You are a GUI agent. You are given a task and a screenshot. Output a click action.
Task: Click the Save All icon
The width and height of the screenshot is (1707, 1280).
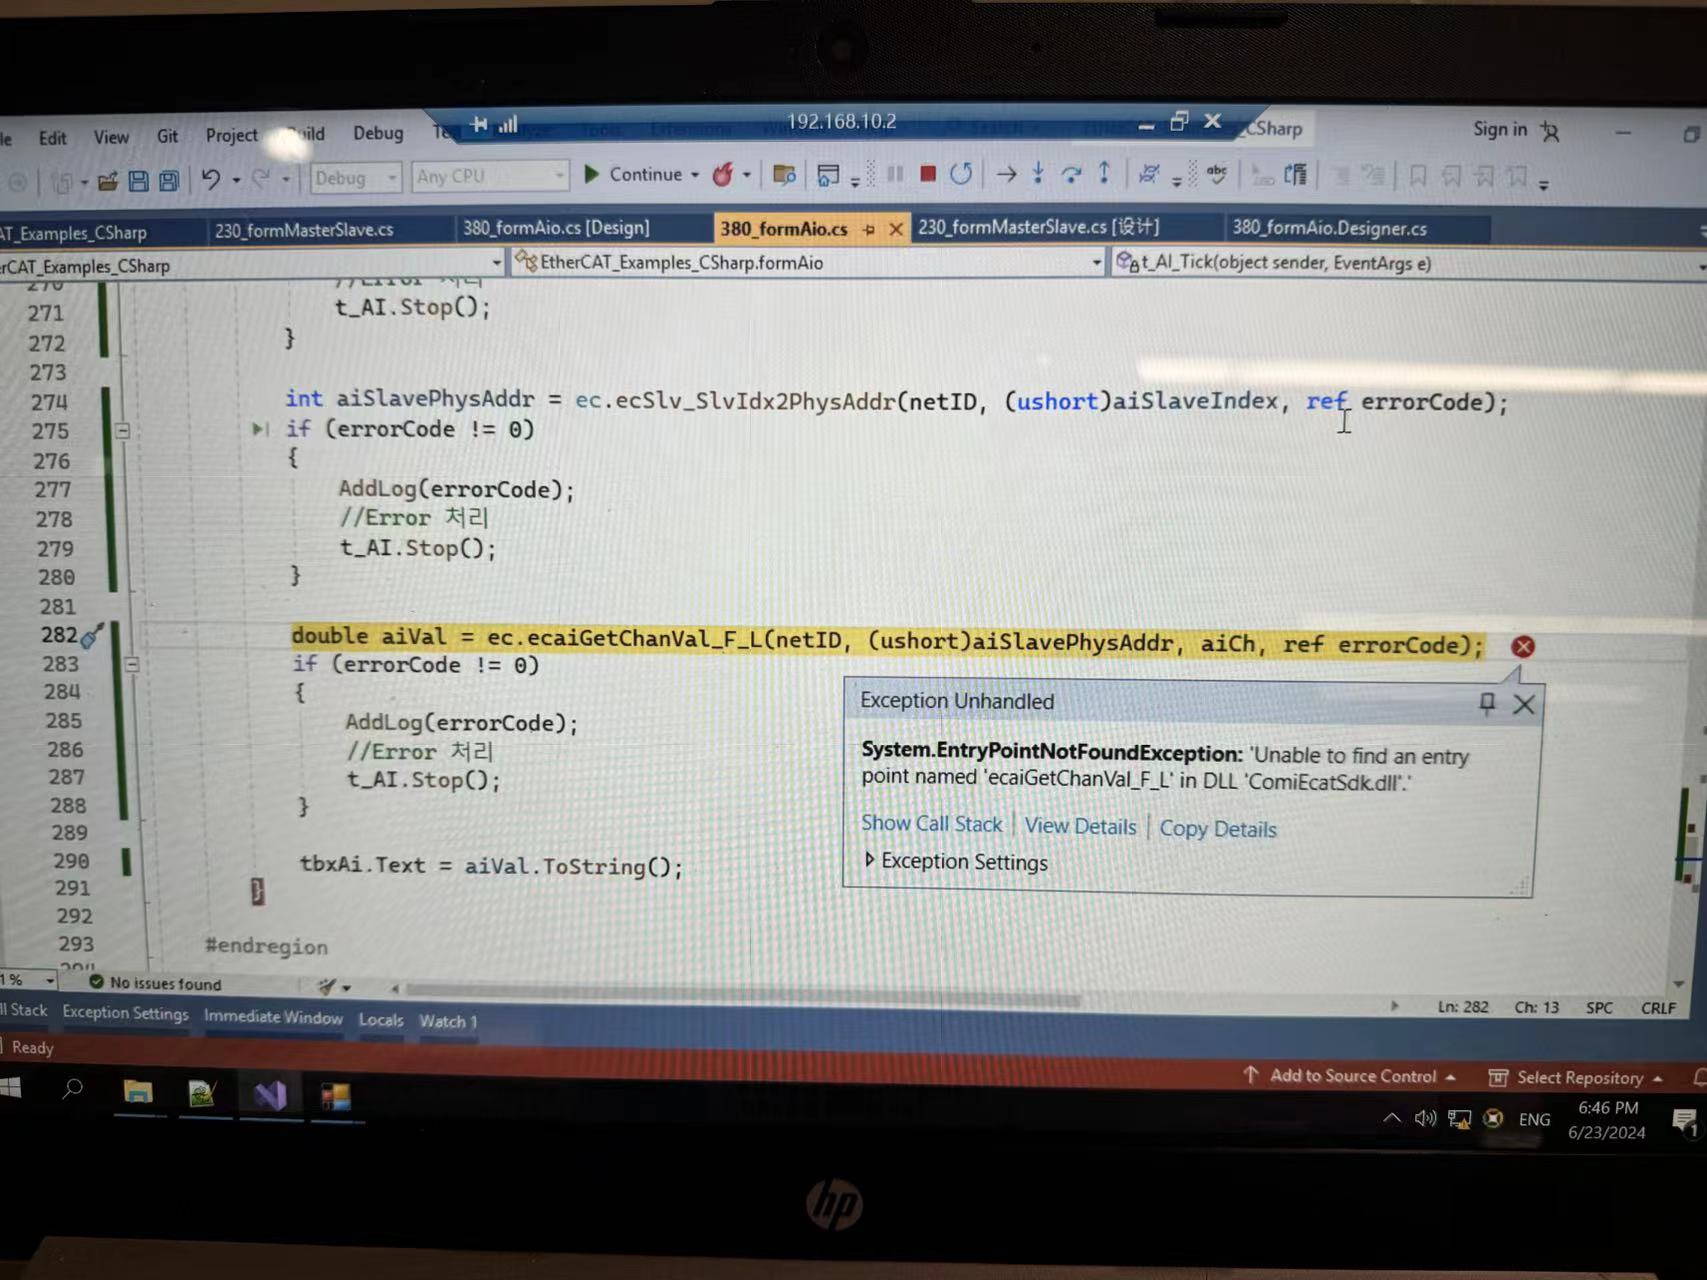click(x=169, y=181)
